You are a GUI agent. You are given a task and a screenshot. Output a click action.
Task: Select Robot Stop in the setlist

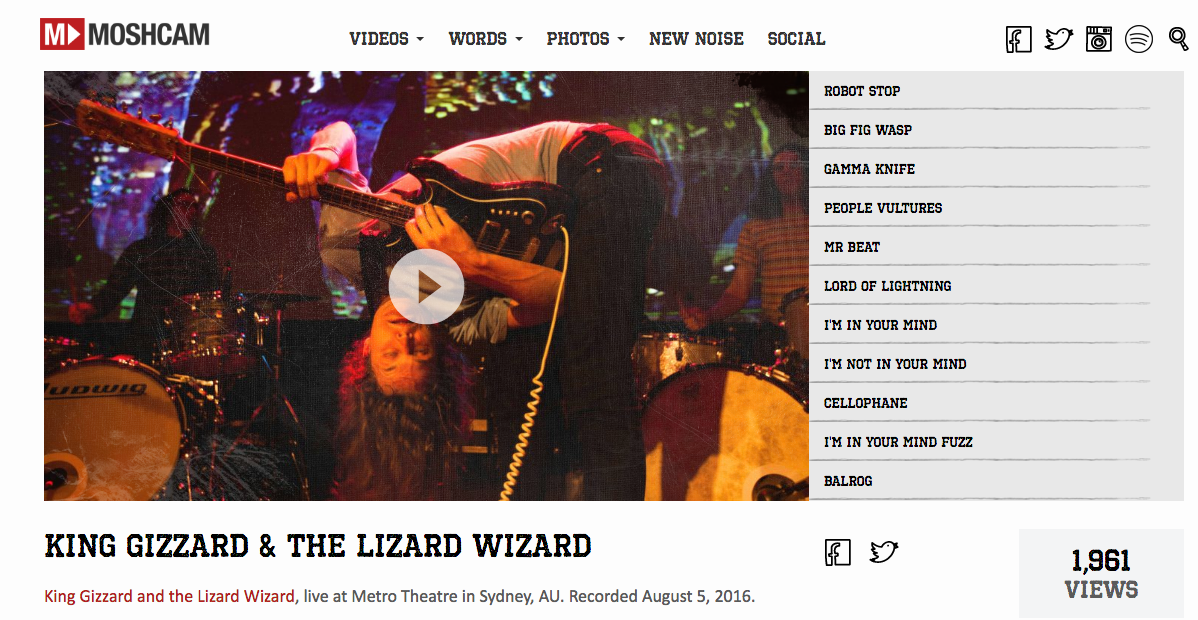click(979, 91)
